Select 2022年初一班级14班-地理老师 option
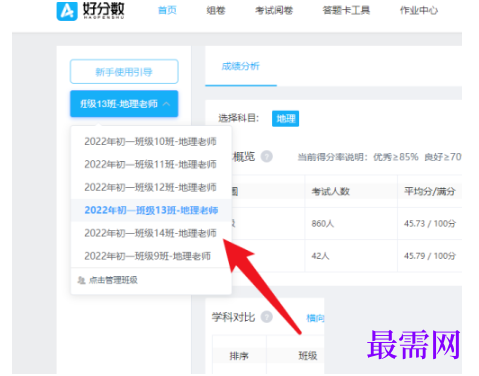 [x=151, y=233]
